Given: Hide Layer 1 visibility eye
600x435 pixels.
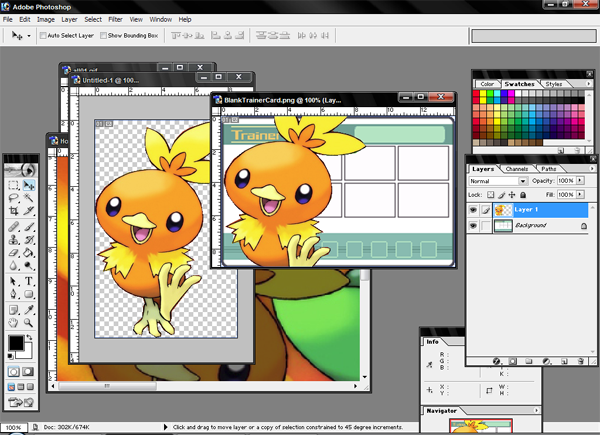Looking at the screenshot, I should click(473, 210).
